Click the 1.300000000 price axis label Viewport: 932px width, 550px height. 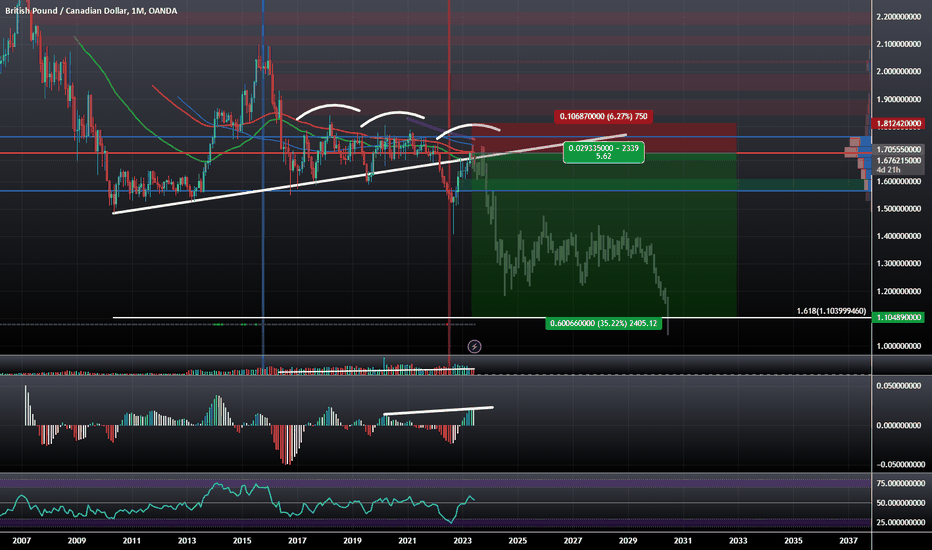click(x=898, y=263)
